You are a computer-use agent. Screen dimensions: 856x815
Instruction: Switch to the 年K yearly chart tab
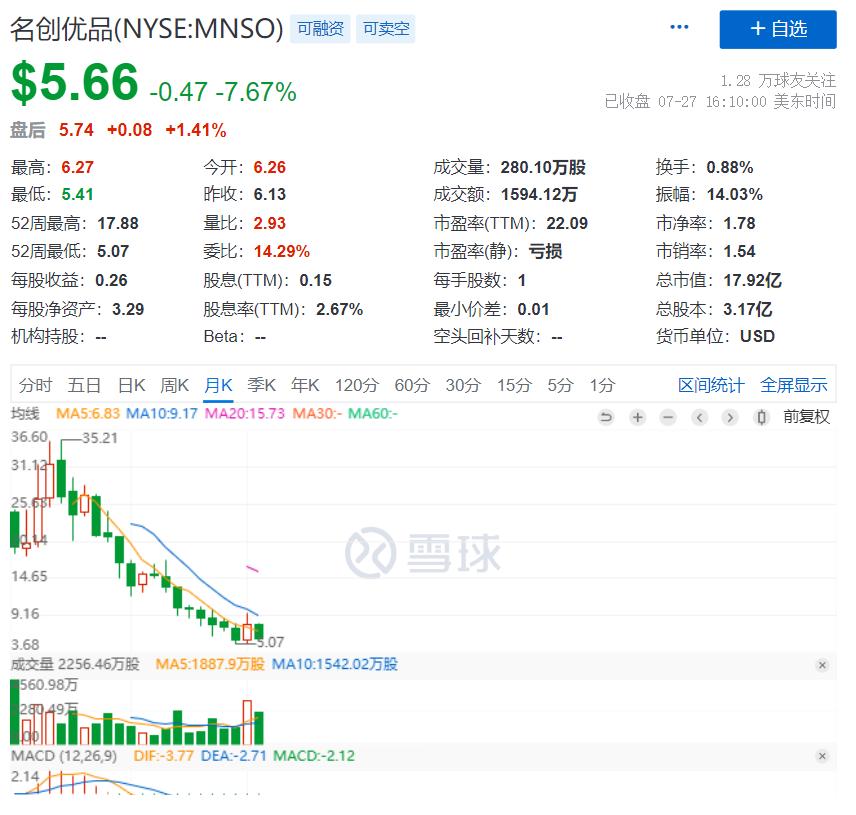(306, 384)
